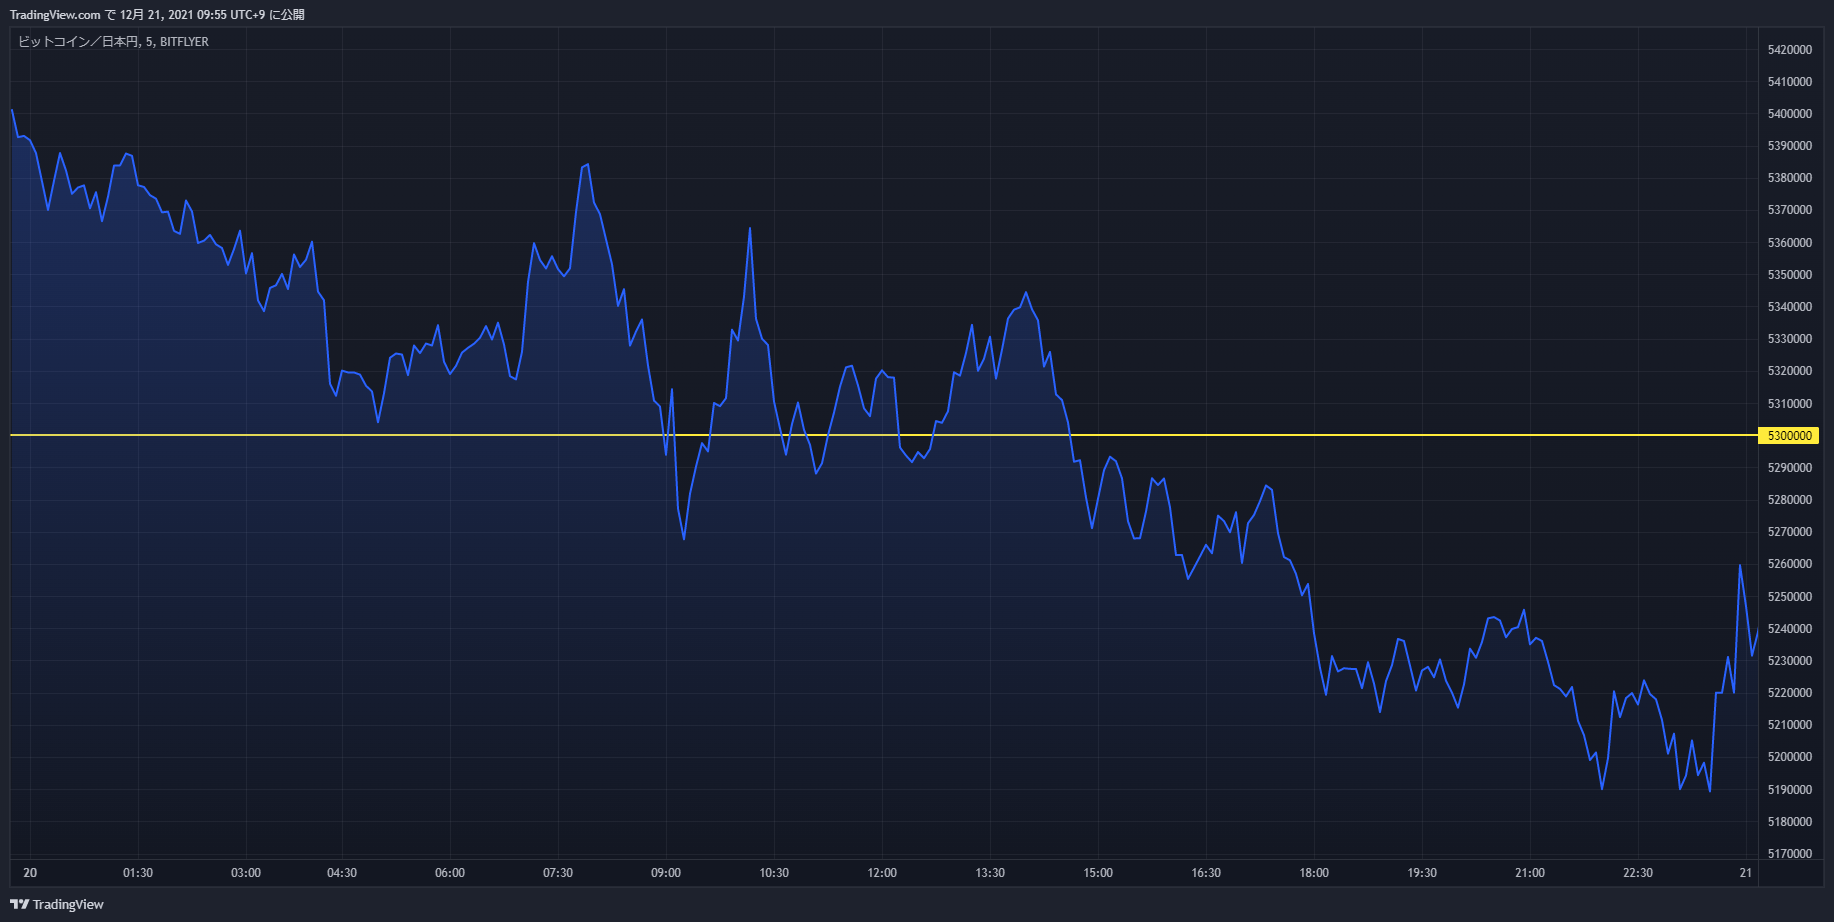Click the 01:30 time axis label
The image size is (1834, 922).
(138, 873)
